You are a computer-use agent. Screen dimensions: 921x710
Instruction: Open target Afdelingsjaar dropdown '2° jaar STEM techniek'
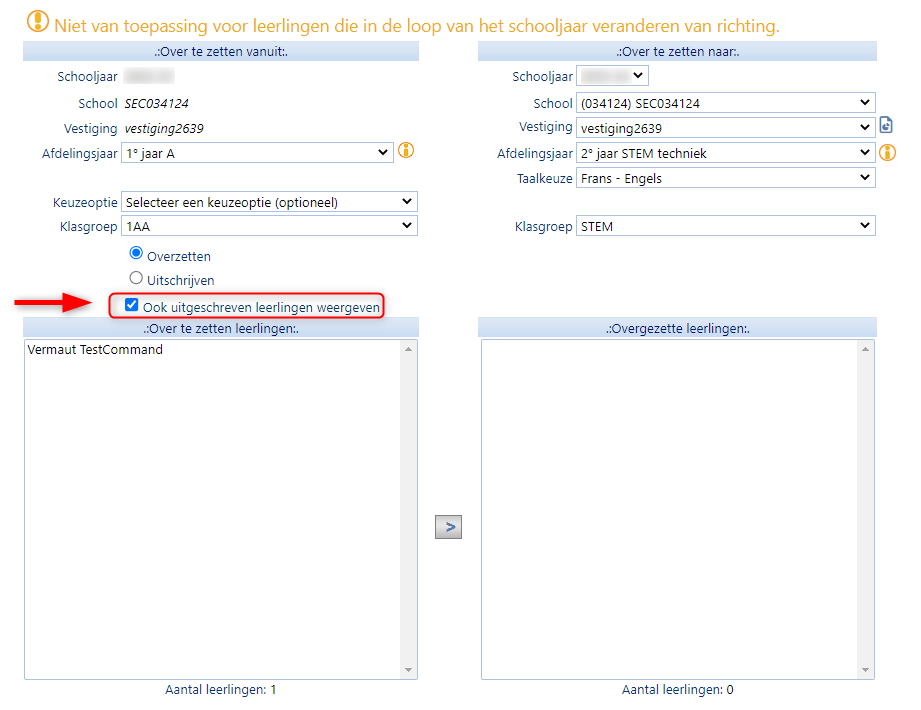click(725, 153)
